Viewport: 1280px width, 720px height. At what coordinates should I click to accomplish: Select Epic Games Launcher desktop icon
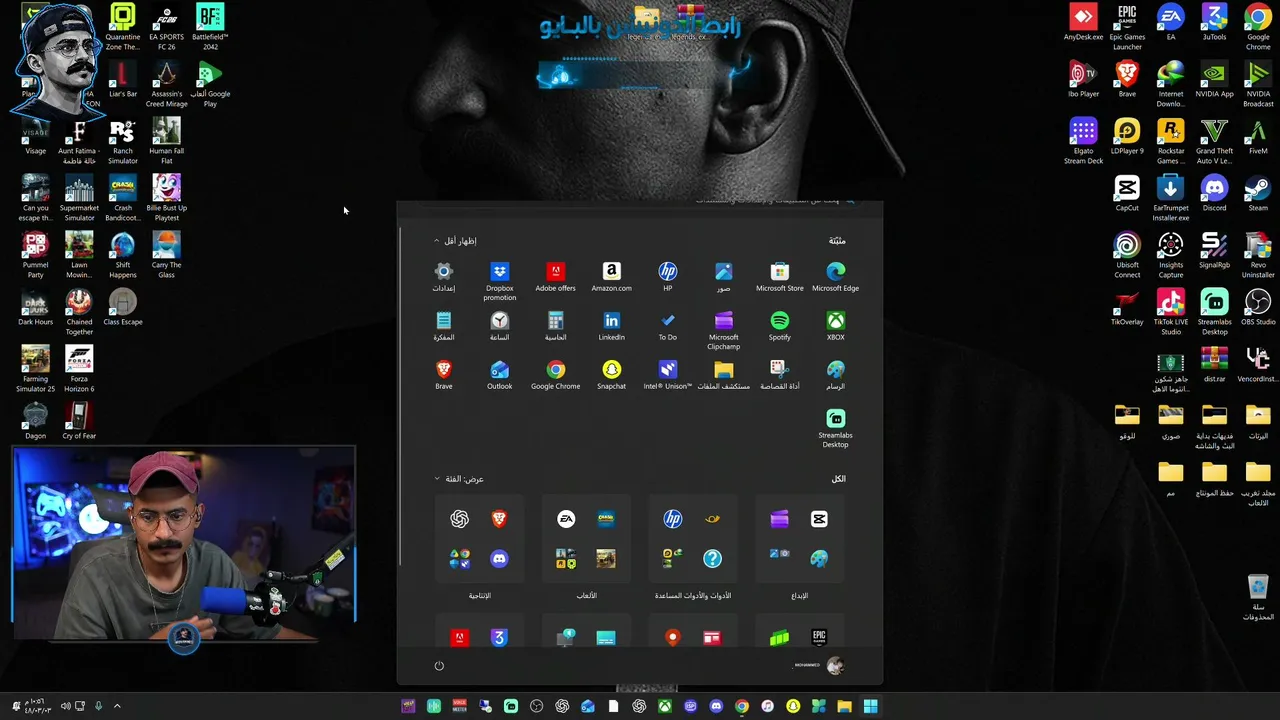pyautogui.click(x=1127, y=27)
